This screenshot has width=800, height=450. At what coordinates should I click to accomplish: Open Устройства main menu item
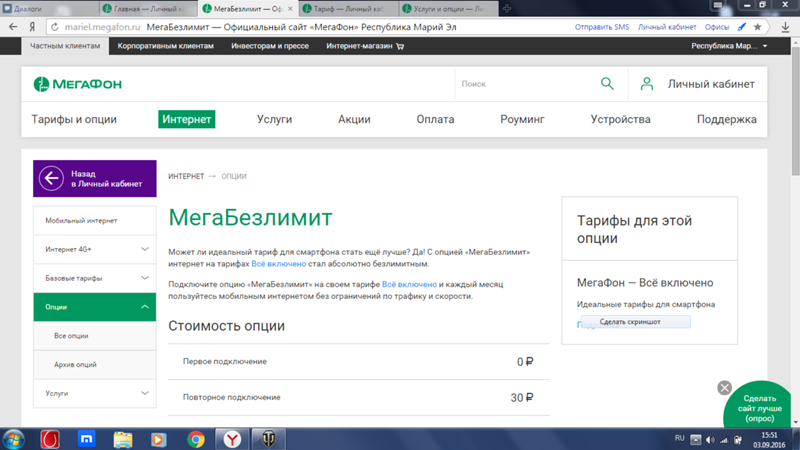coord(620,119)
